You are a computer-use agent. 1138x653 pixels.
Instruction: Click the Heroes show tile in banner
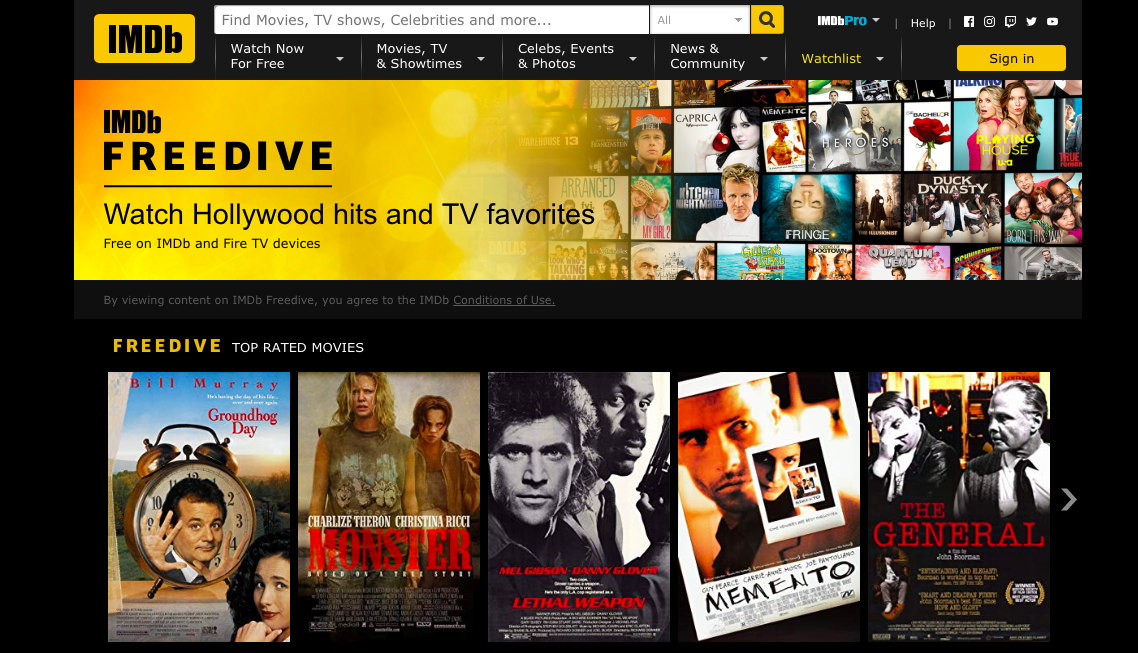[854, 138]
